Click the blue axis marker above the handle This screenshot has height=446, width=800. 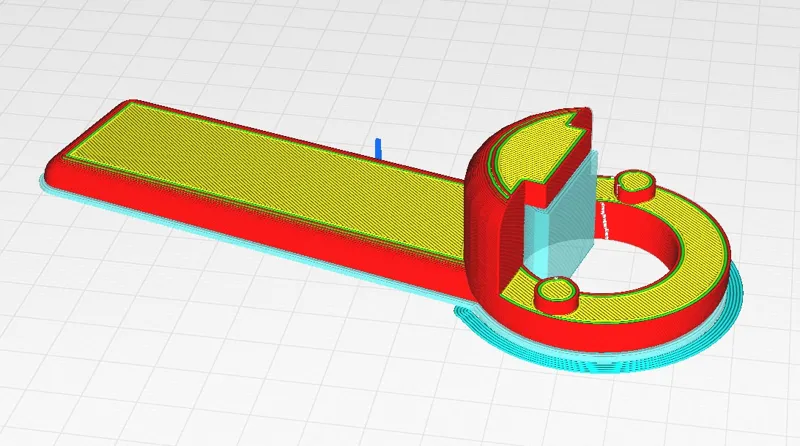pyautogui.click(x=379, y=148)
